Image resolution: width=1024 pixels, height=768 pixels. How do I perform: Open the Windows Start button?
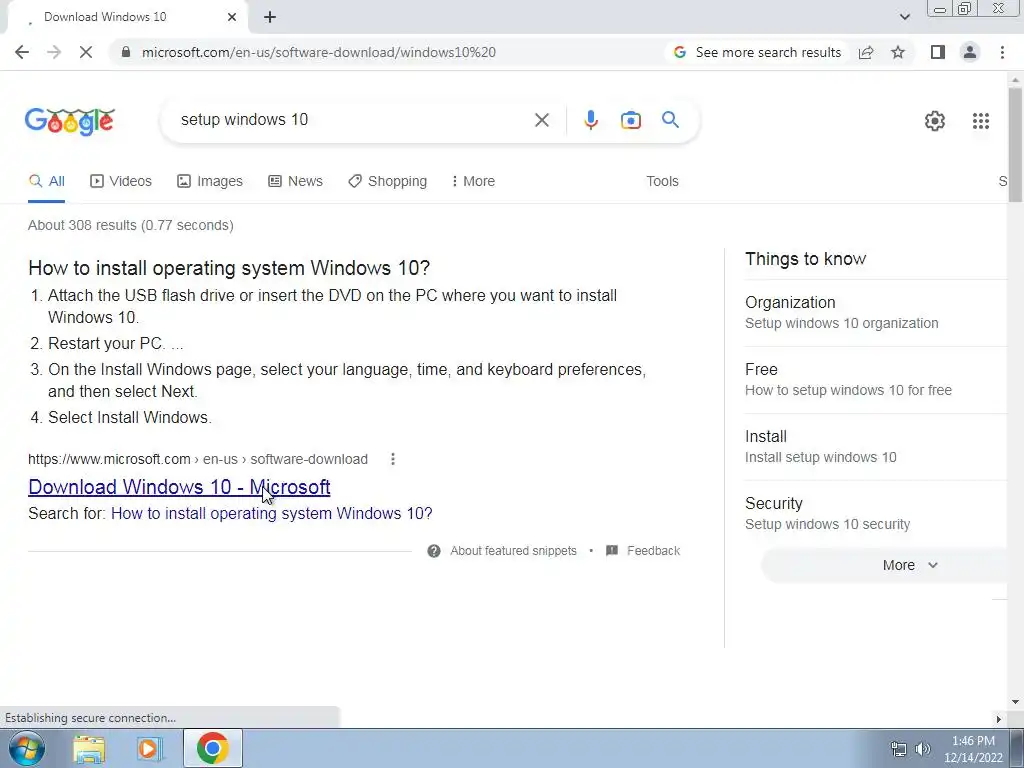point(26,748)
